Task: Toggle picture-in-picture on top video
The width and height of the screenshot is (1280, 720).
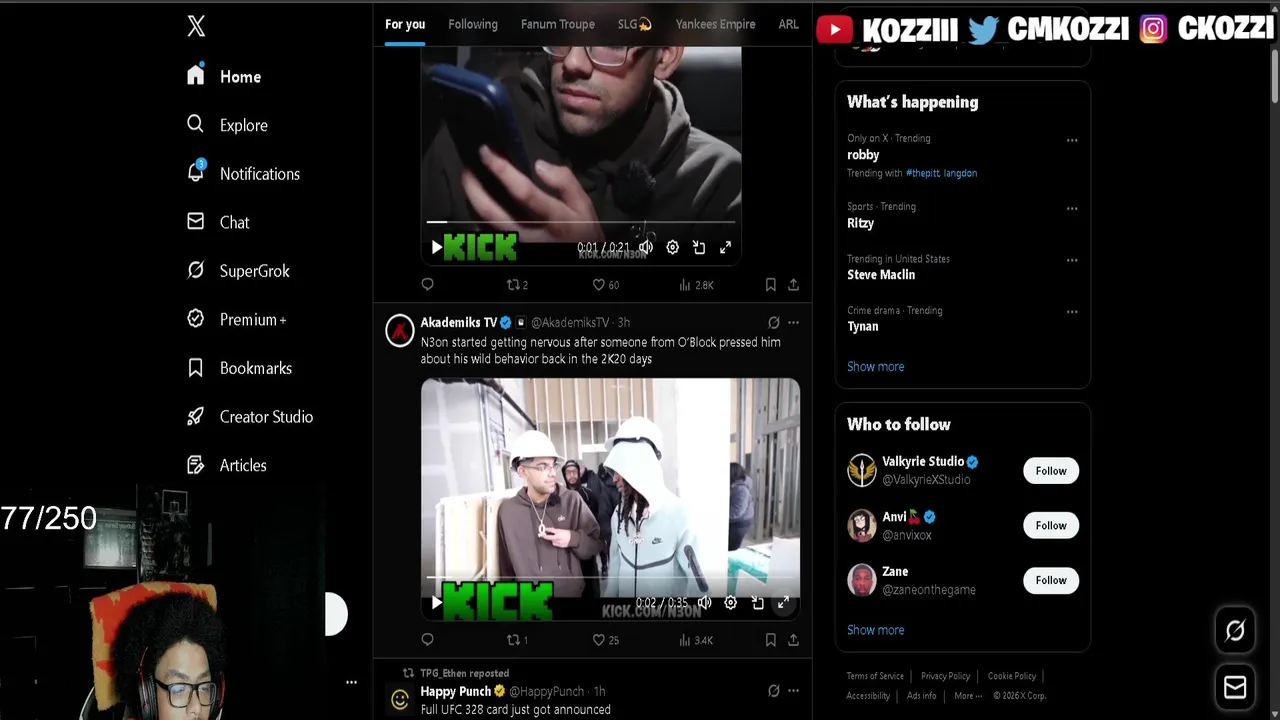Action: (699, 247)
